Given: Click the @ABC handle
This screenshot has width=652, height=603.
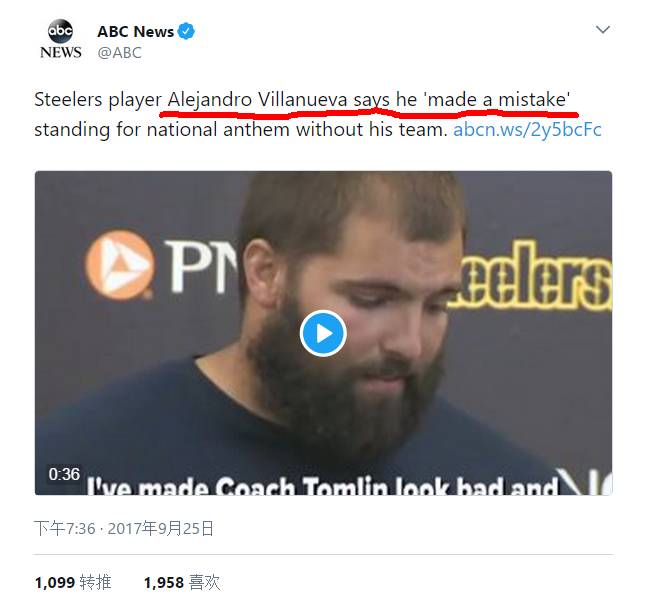Looking at the screenshot, I should [x=119, y=53].
